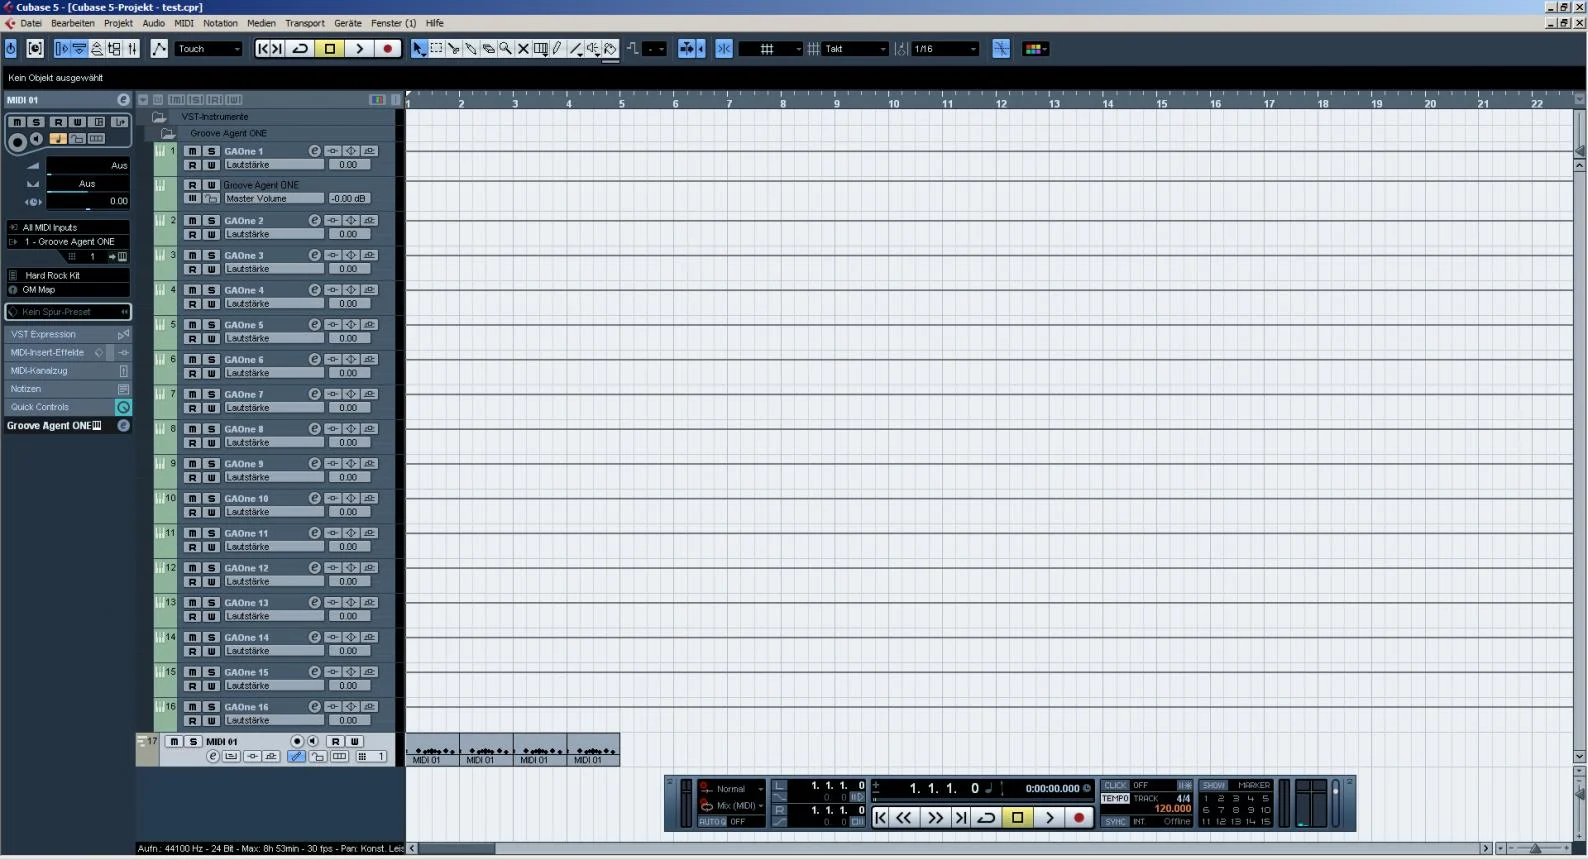This screenshot has width=1588, height=860.
Task: Open the Quick Controls inspector section
Action: pos(40,407)
